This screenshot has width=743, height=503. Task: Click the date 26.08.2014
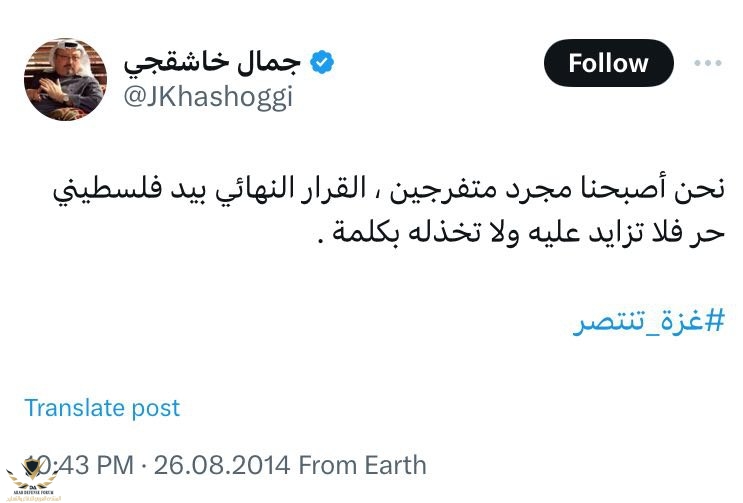(222, 465)
